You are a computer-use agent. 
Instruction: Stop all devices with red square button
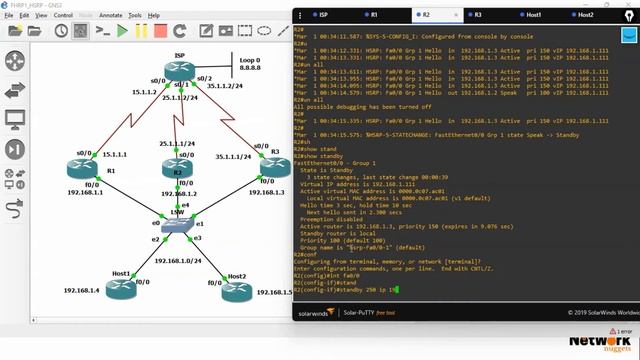(160, 31)
